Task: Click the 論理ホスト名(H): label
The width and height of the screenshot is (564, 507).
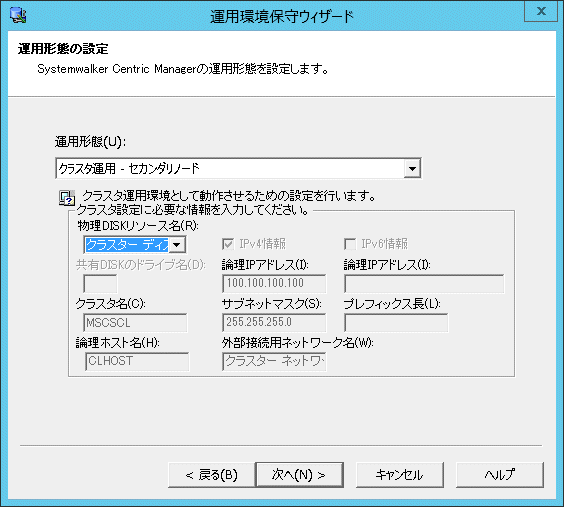Action: coord(118,343)
